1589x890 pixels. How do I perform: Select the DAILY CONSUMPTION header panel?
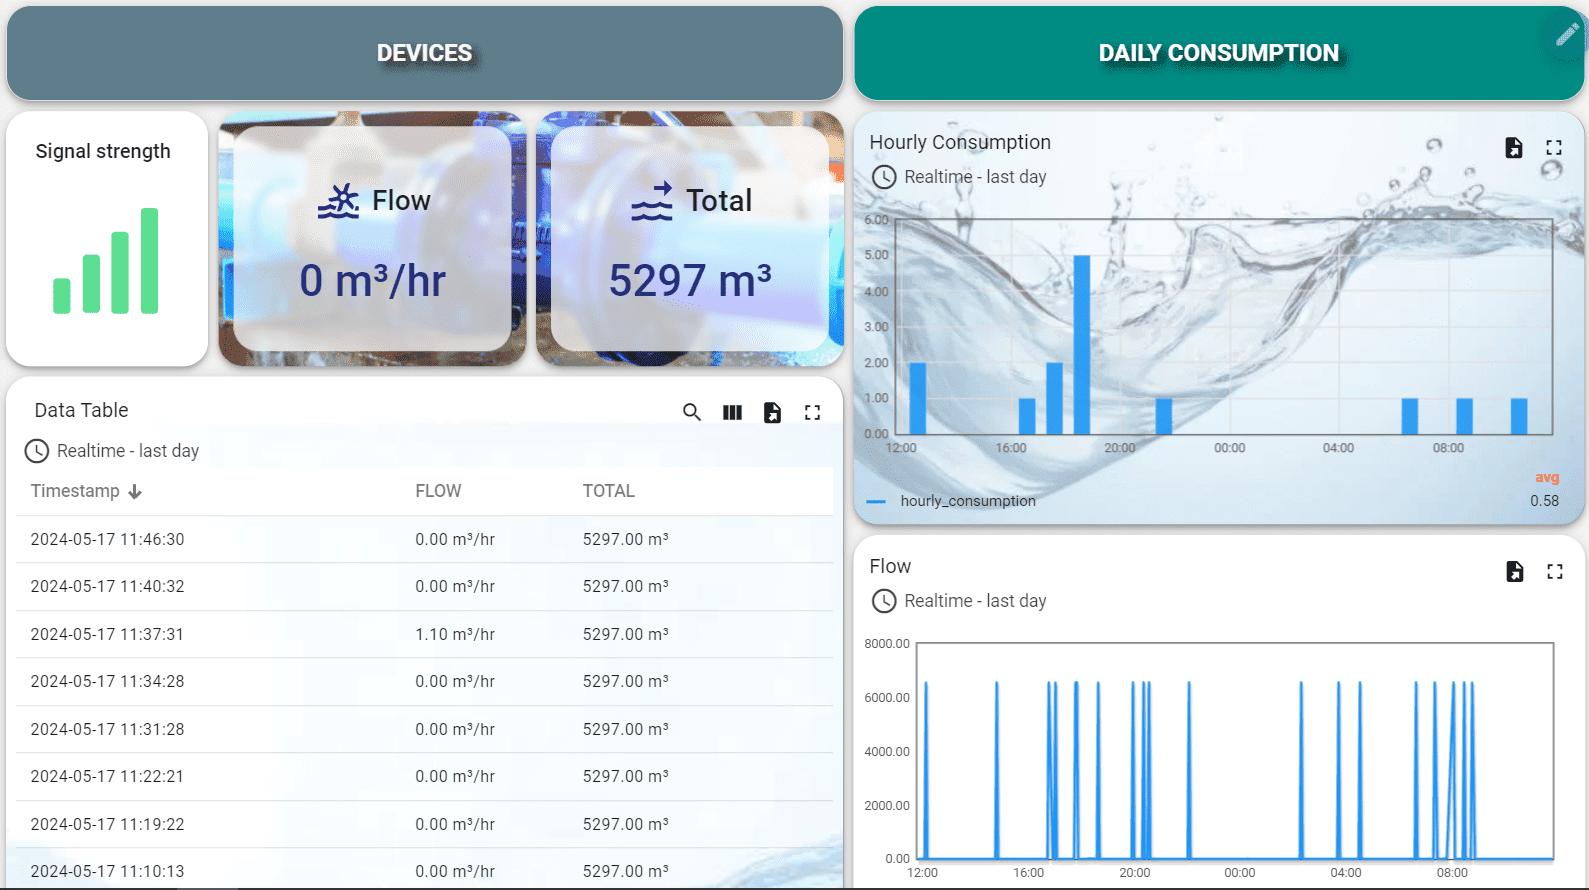pyautogui.click(x=1218, y=53)
